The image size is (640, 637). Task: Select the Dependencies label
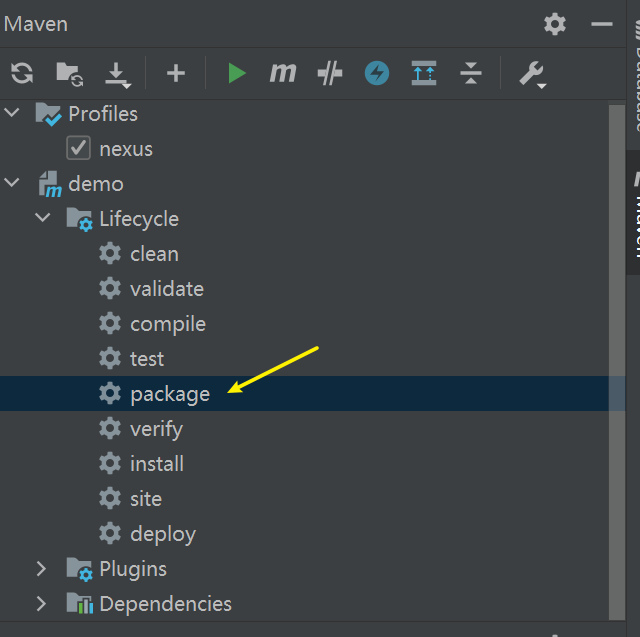click(166, 604)
